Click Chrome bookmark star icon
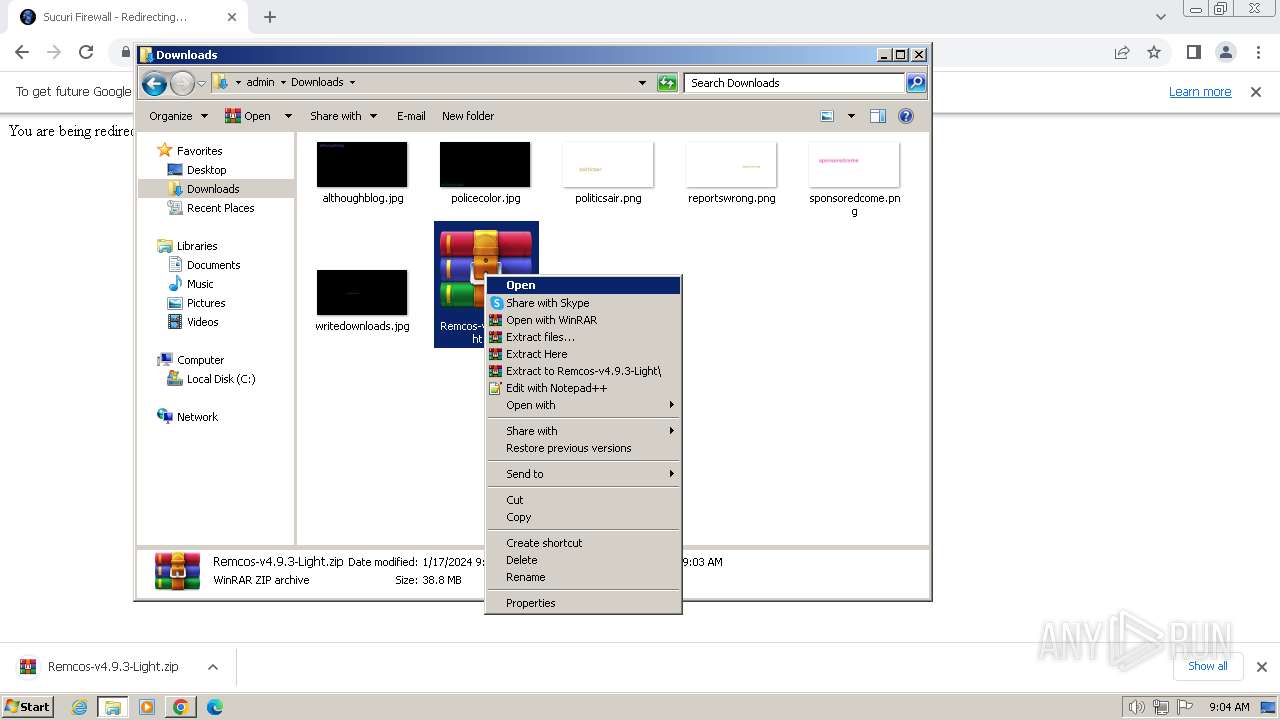The image size is (1280, 720). click(x=1154, y=52)
